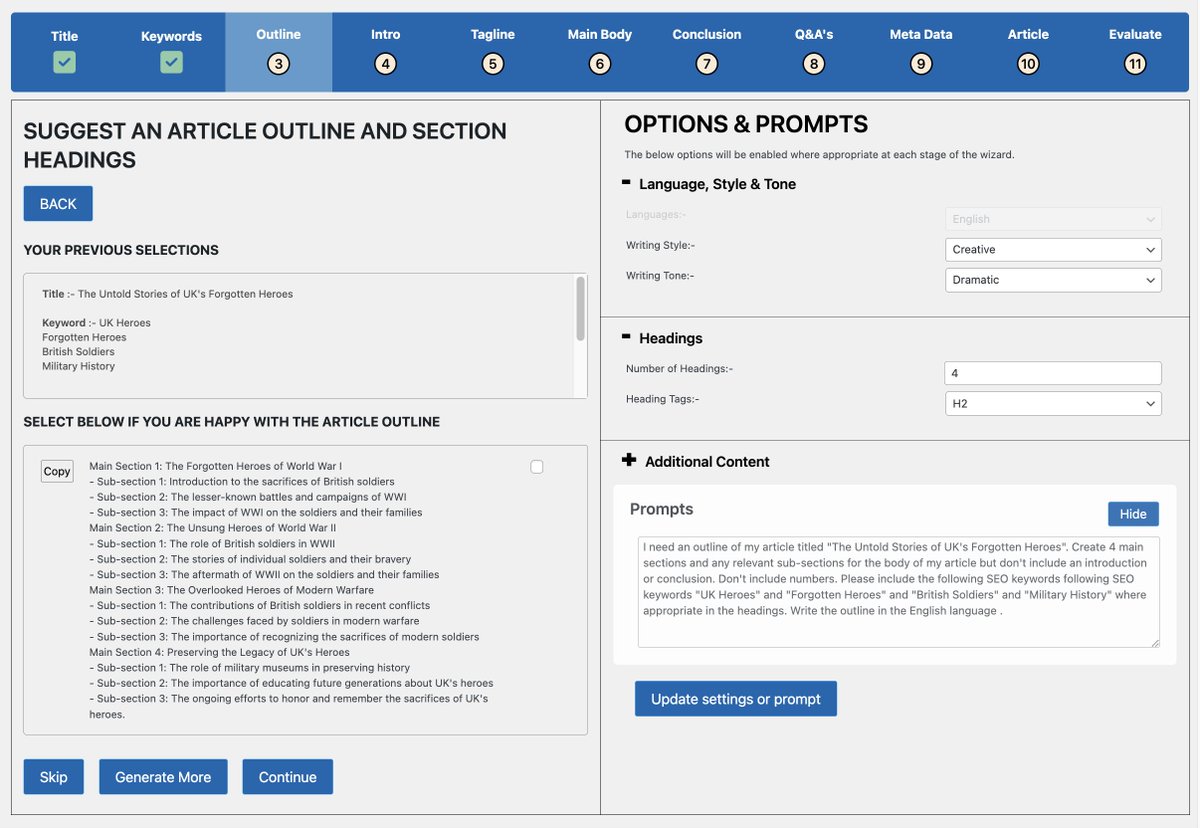Click the Skip button
Image resolution: width=1200 pixels, height=828 pixels.
(x=54, y=777)
